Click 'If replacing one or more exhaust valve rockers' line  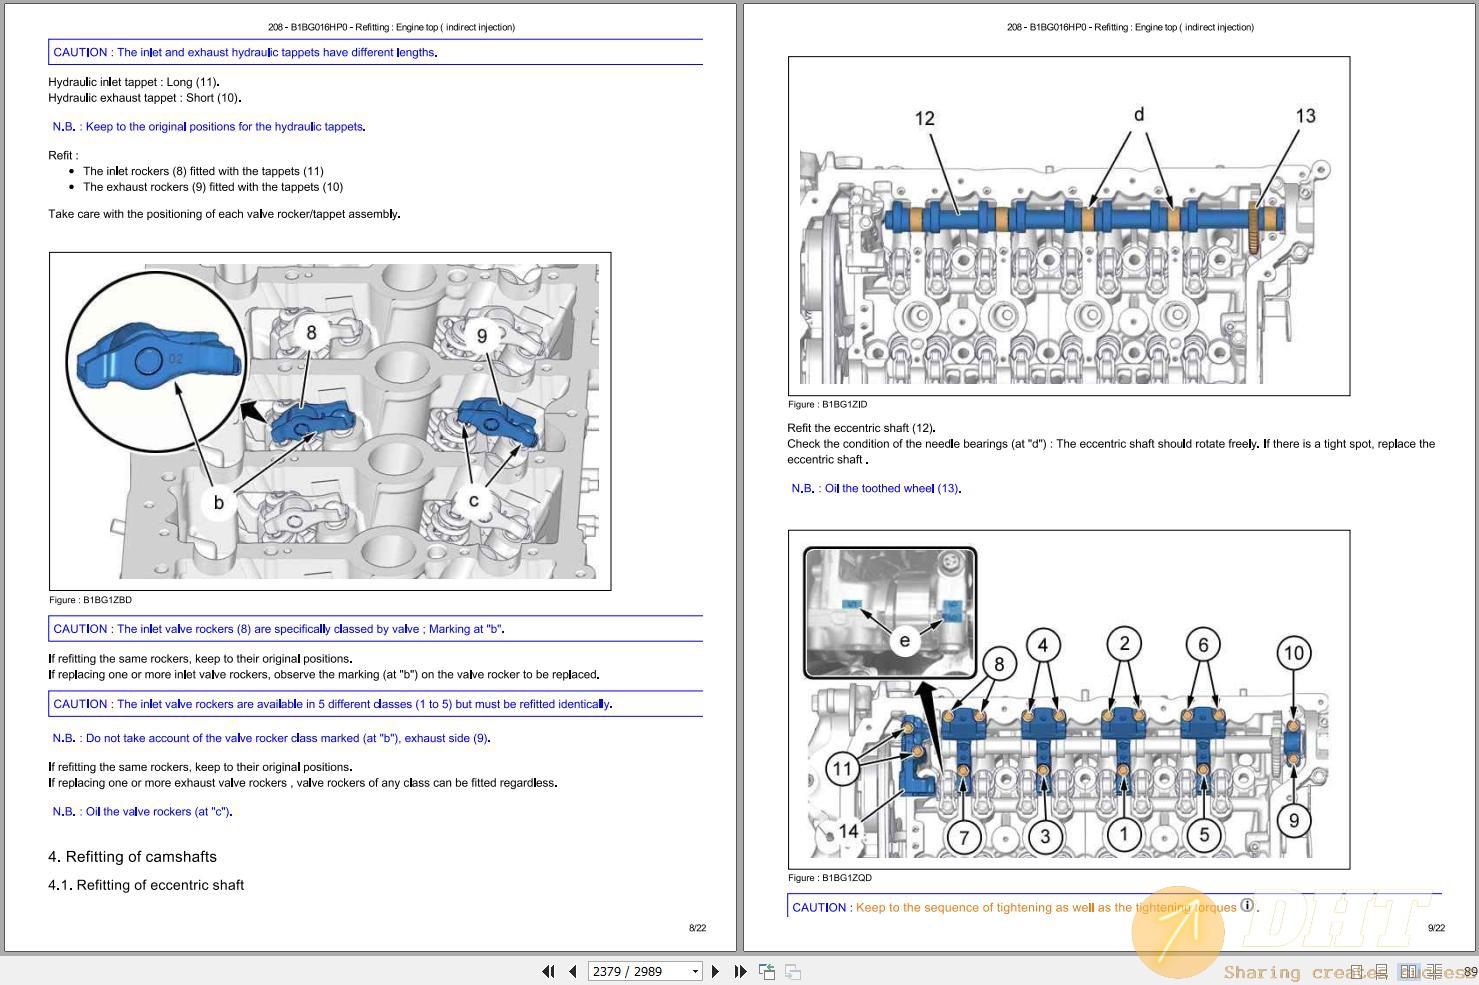point(303,783)
